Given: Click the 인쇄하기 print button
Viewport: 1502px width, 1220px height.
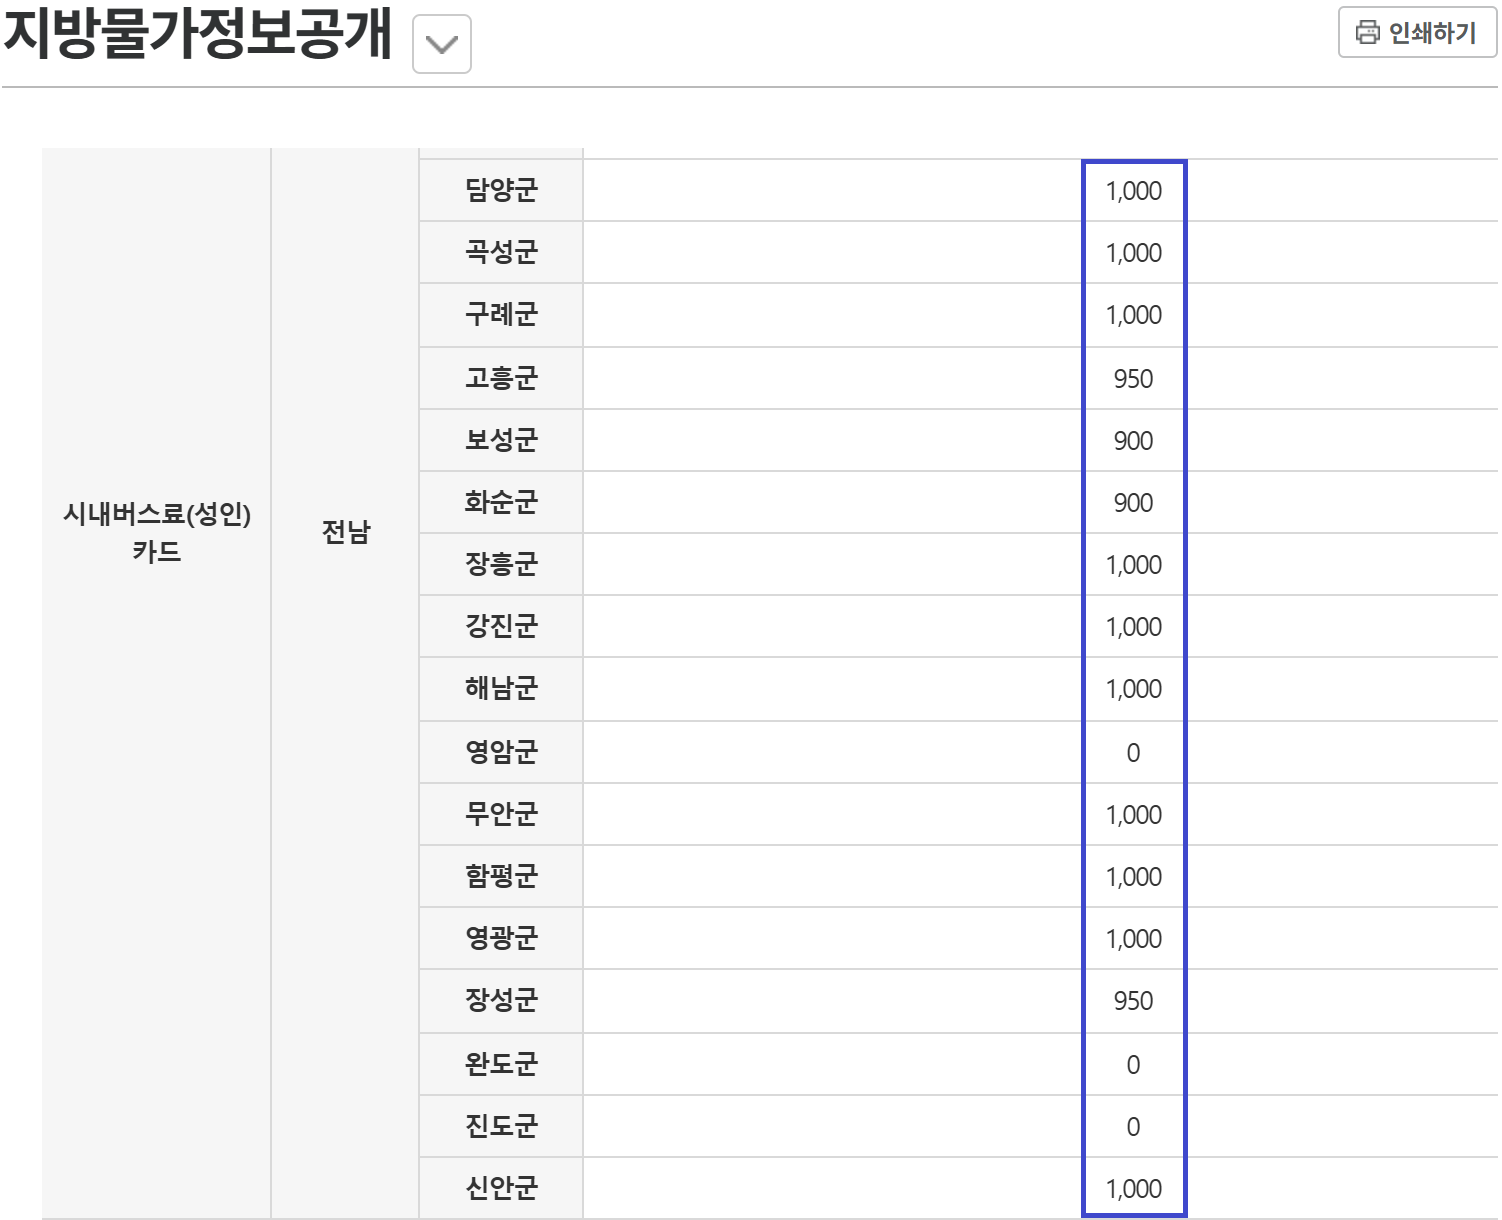Looking at the screenshot, I should (1417, 32).
